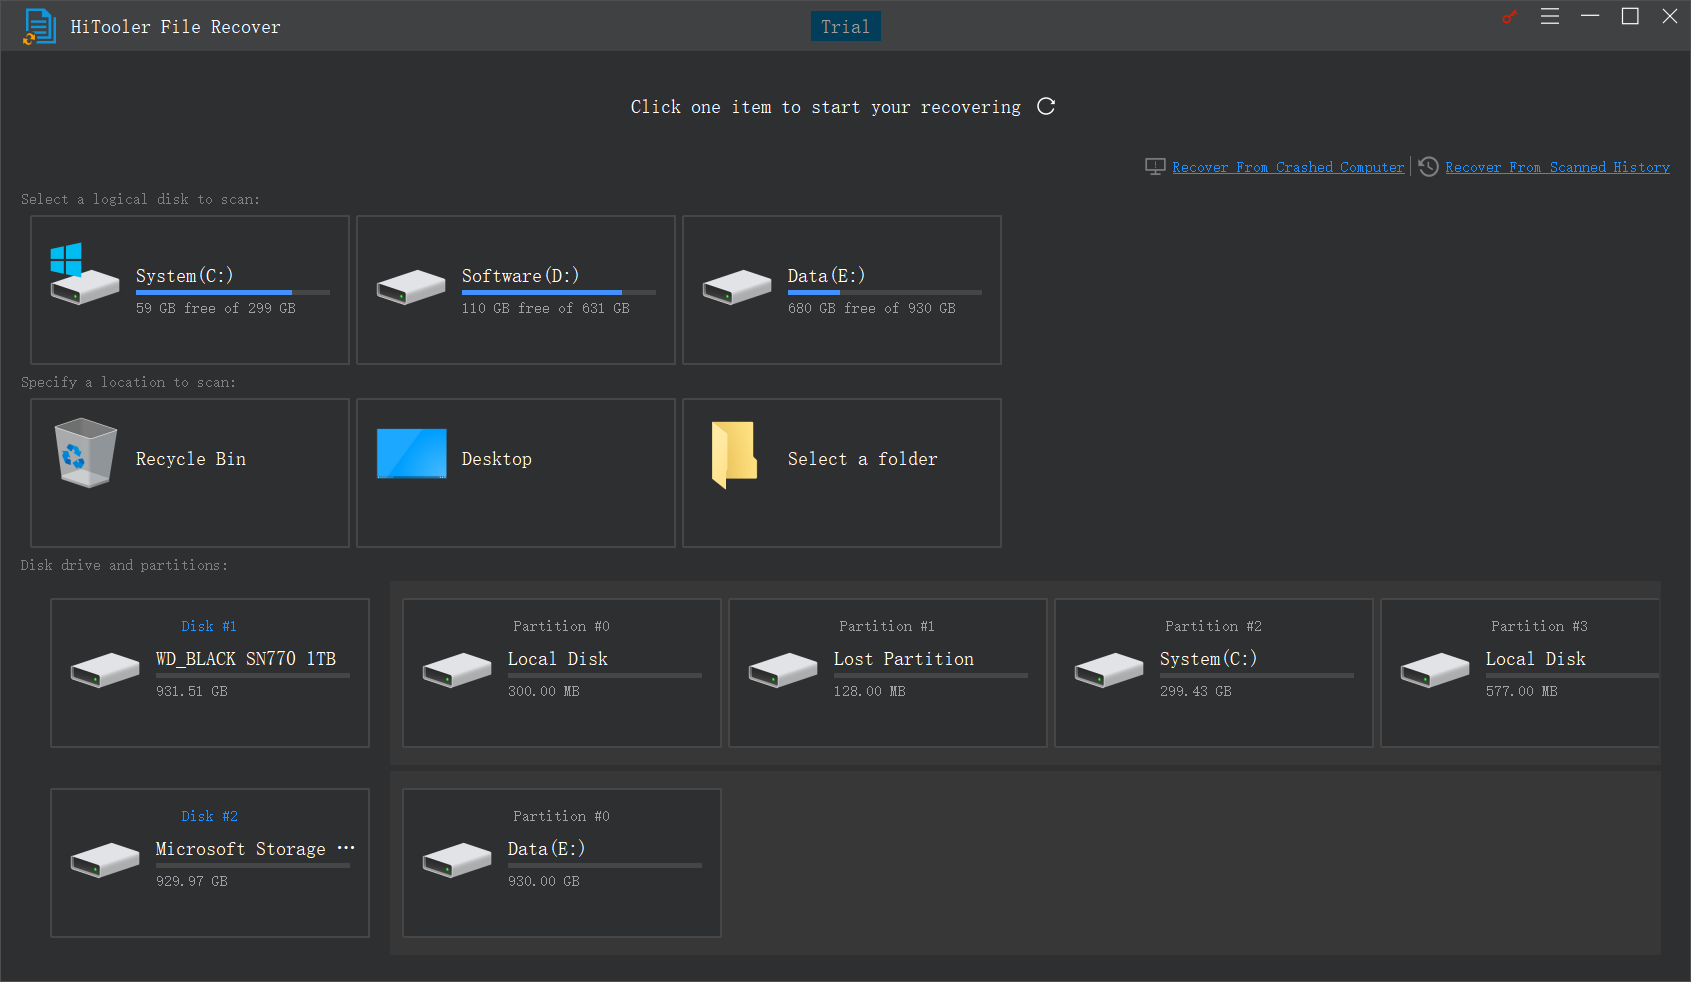
Task: Select Disk #1 WD_BLACK SN770
Action: [209, 672]
